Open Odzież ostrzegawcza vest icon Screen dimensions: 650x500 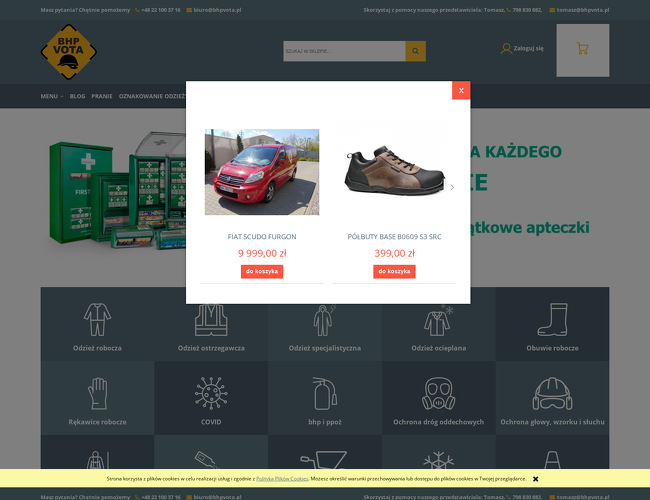coord(211,320)
